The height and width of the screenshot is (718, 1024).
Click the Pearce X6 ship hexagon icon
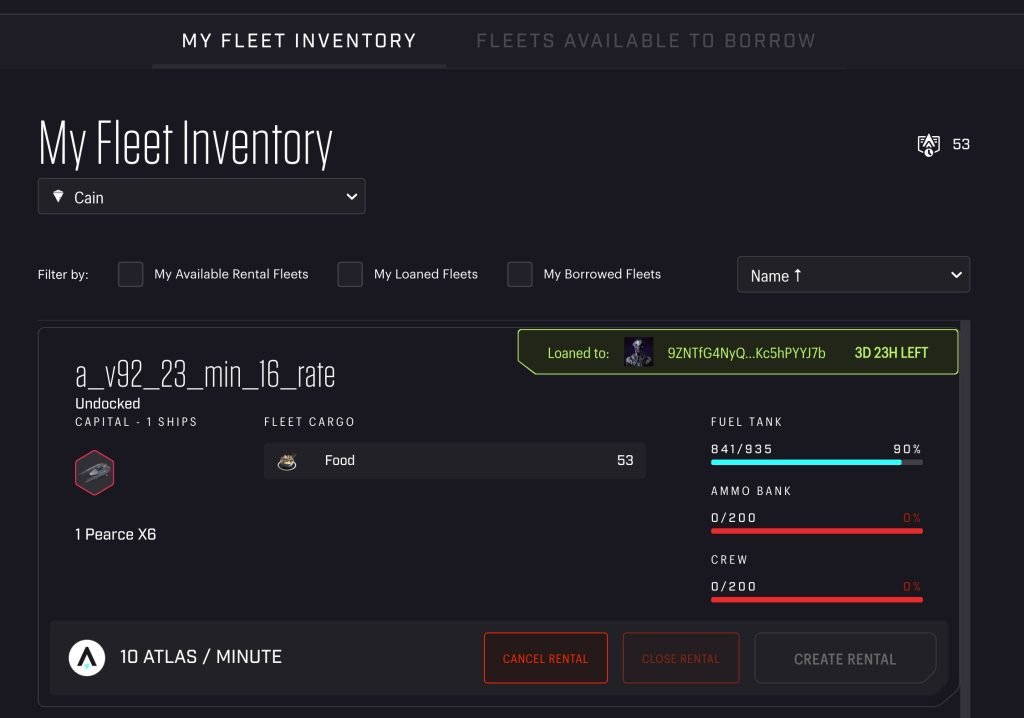[94, 472]
